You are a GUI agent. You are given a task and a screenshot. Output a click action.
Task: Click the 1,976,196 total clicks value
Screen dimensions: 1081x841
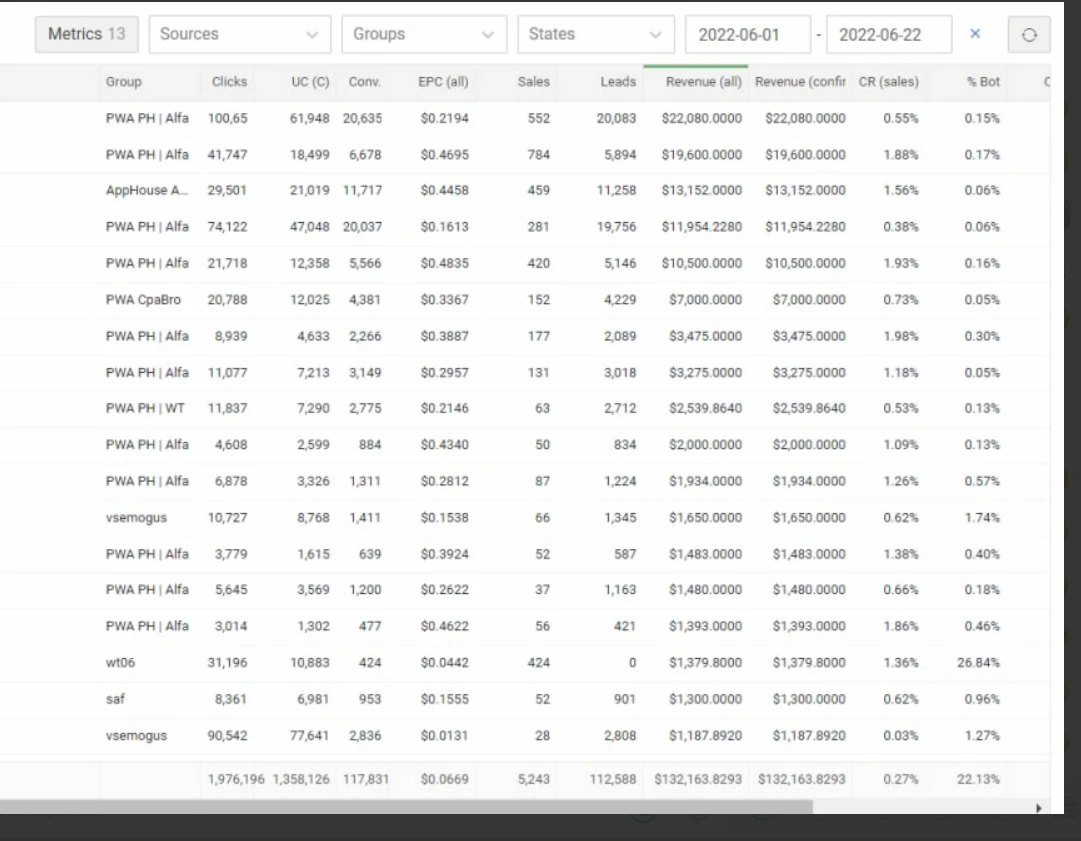pyautogui.click(x=236, y=779)
